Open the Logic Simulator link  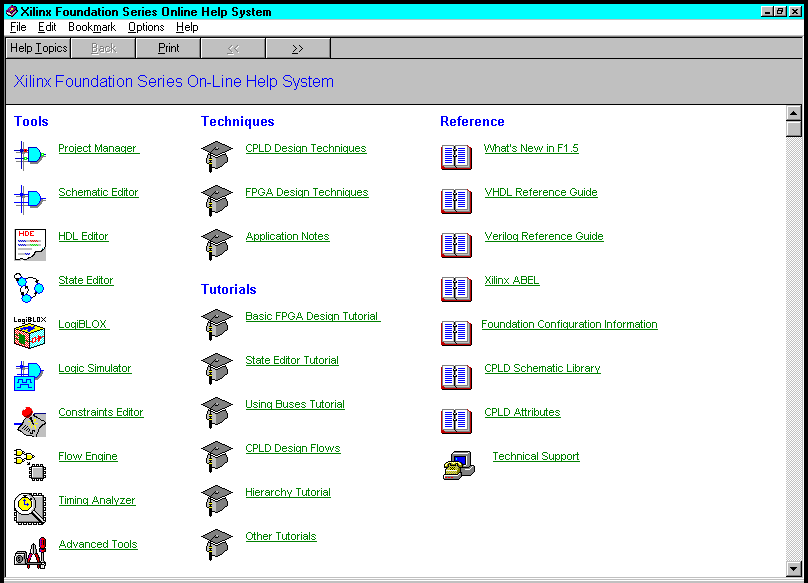[95, 369]
